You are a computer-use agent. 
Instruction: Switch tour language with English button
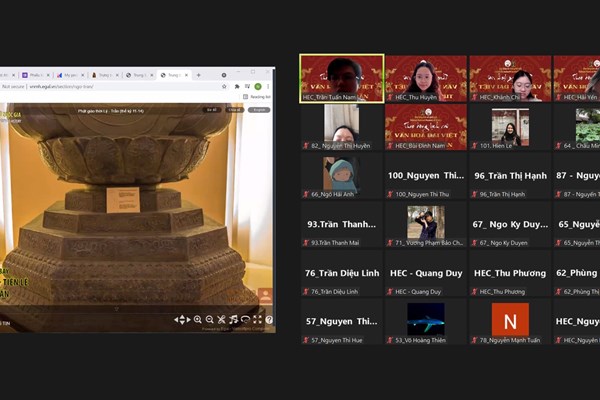pos(259,110)
